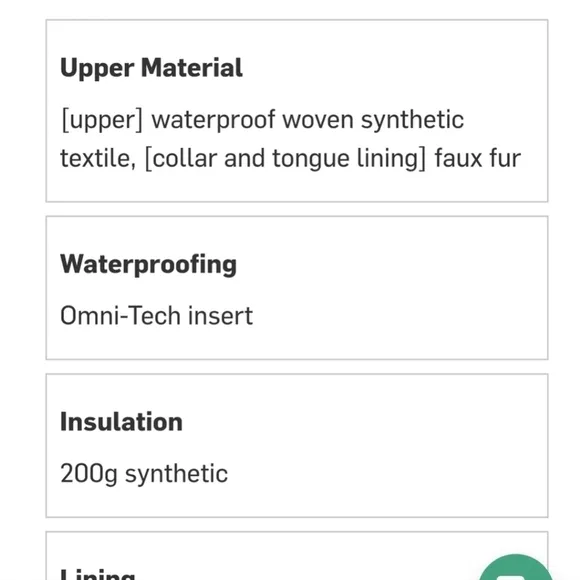Screen dimensions: 580x580
Task: Click the '[collar and tongue lining]' text
Action: 286,159
